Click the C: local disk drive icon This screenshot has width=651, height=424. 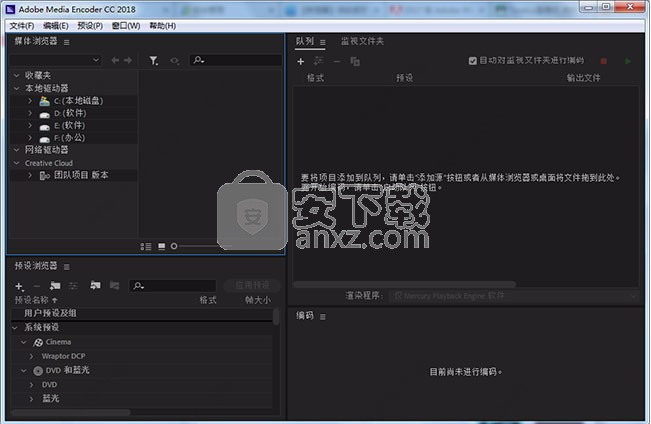(x=44, y=101)
